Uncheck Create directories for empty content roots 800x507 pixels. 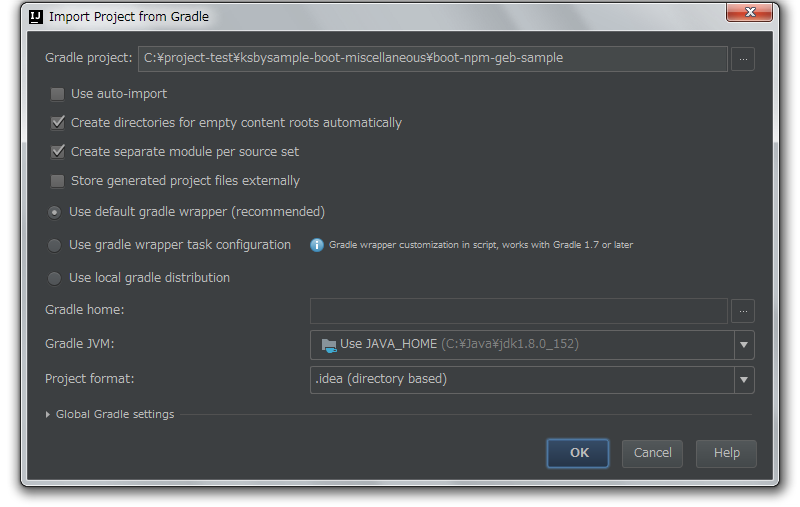[x=58, y=123]
